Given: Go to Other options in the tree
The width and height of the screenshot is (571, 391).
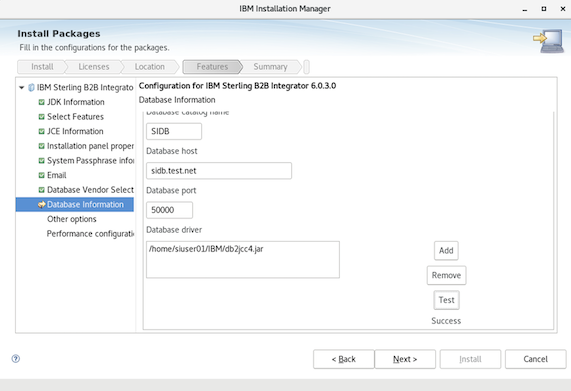Looking at the screenshot, I should point(72,219).
